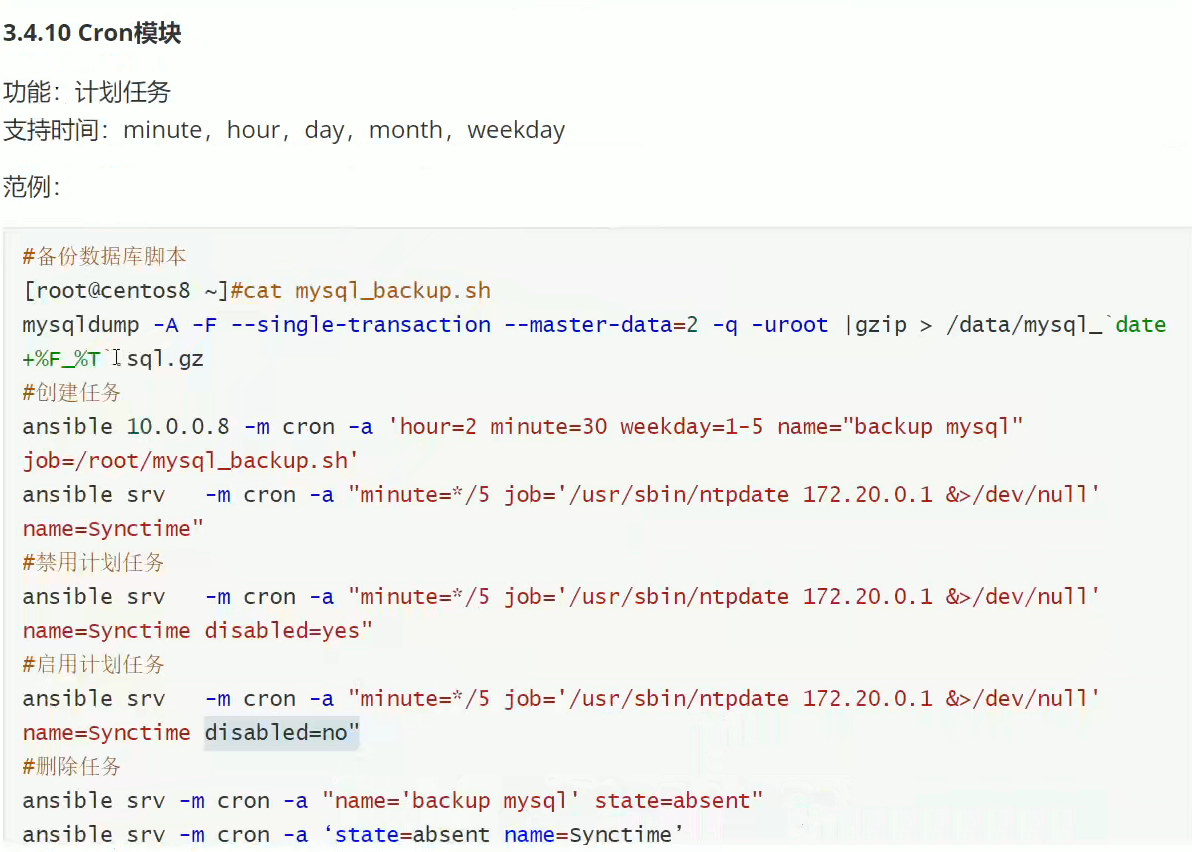Click the comment "#删除任务"
Image resolution: width=1192 pixels, height=852 pixels.
(71, 766)
